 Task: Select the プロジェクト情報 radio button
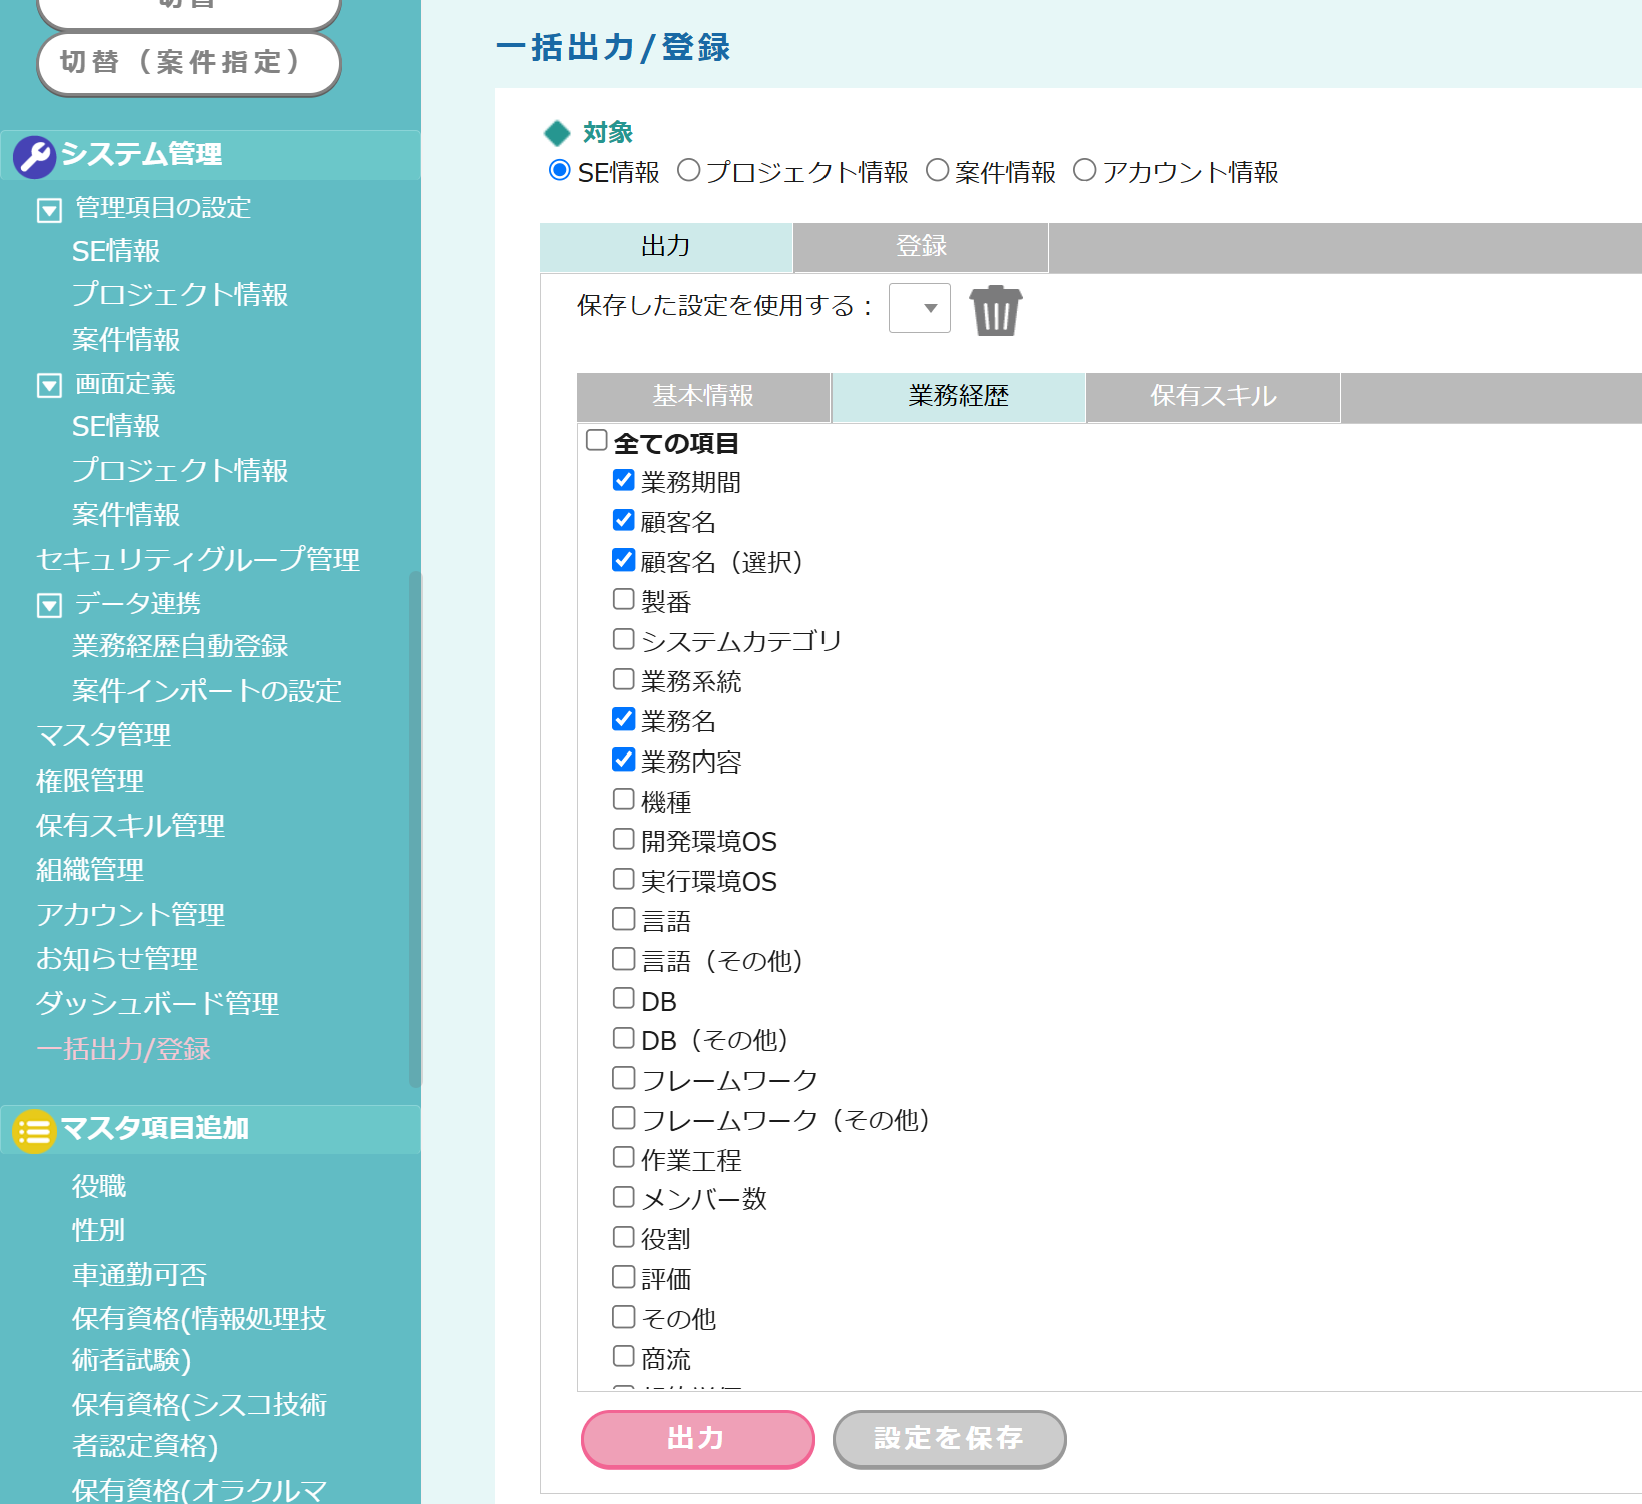click(688, 171)
